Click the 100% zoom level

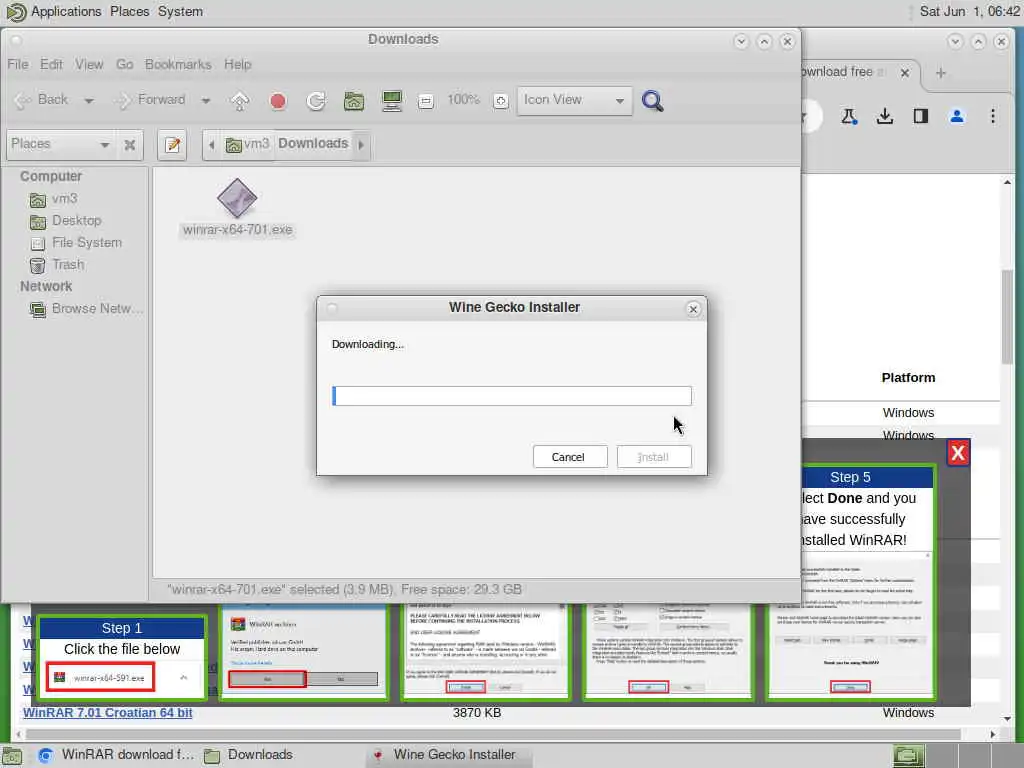coord(463,100)
